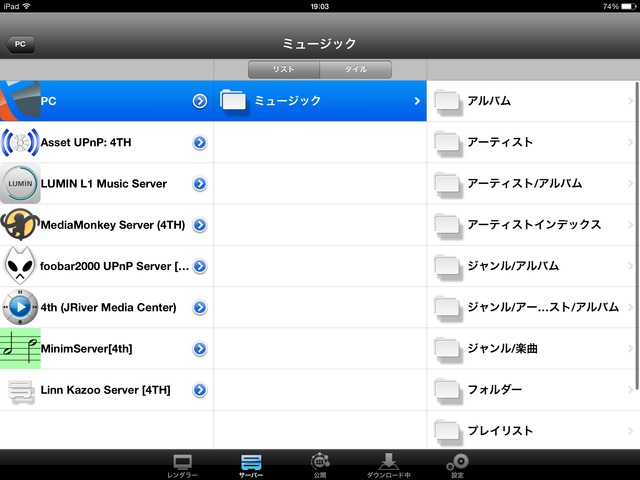Image resolution: width=640 pixels, height=480 pixels.
Task: Open the アーティスト folder
Action: coord(500,143)
